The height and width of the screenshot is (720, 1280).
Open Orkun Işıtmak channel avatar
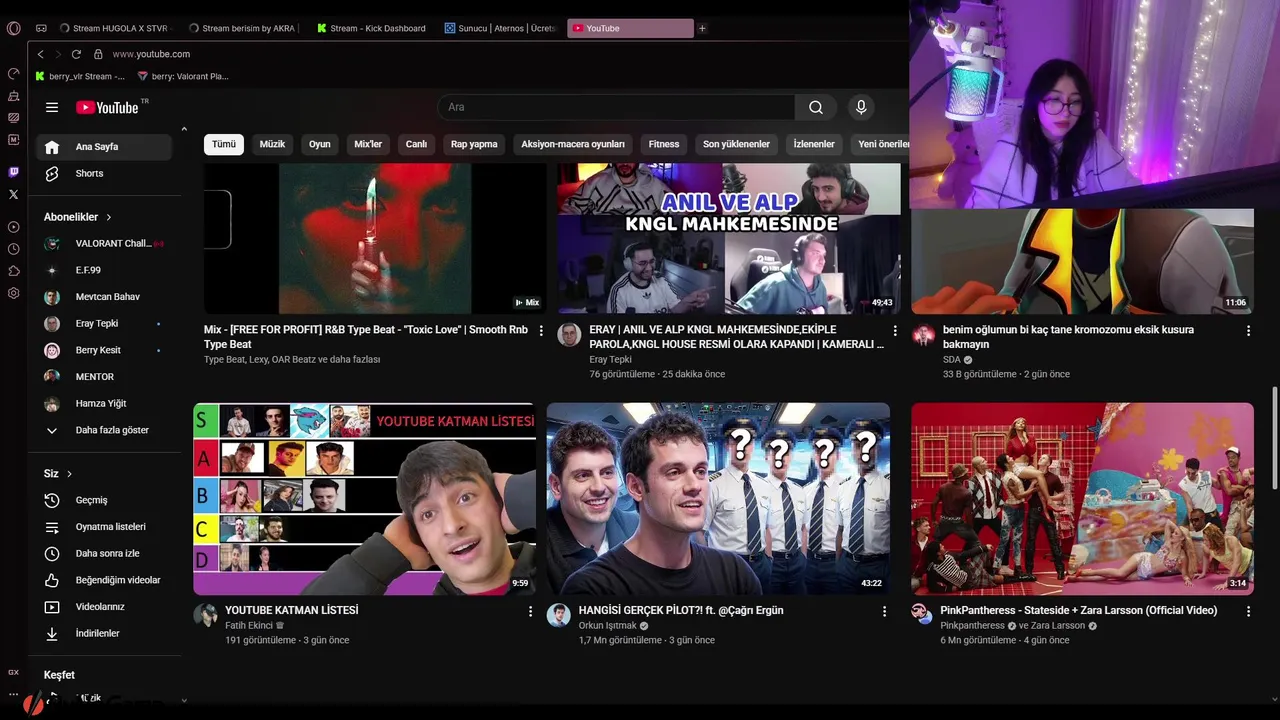[559, 615]
